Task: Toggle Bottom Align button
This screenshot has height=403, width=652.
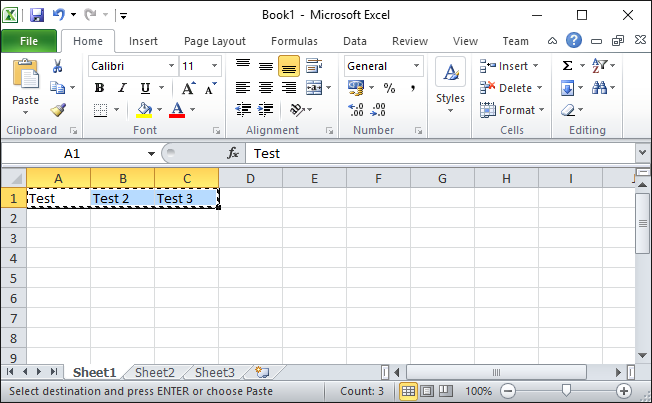Action: (289, 66)
